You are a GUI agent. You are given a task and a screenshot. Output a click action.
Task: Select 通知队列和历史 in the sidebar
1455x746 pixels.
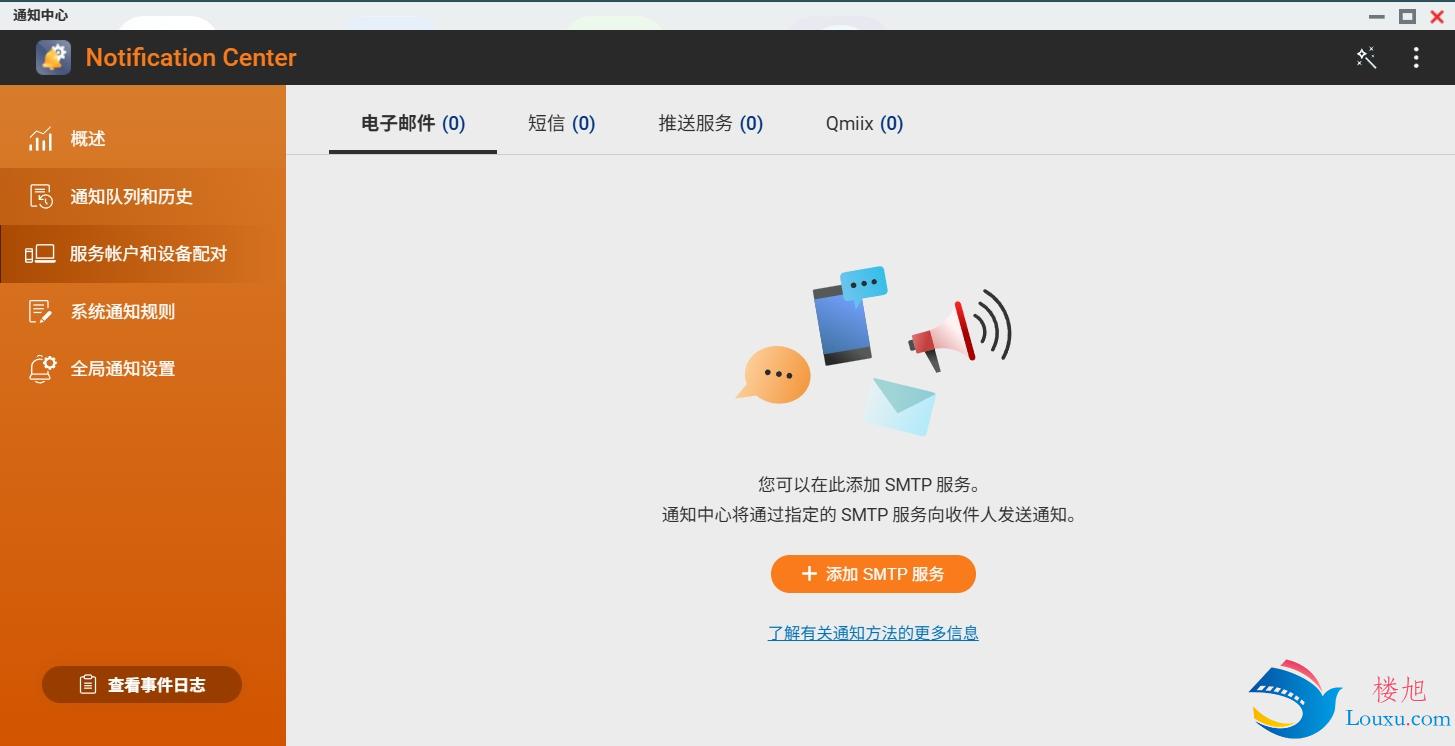pyautogui.click(x=143, y=197)
